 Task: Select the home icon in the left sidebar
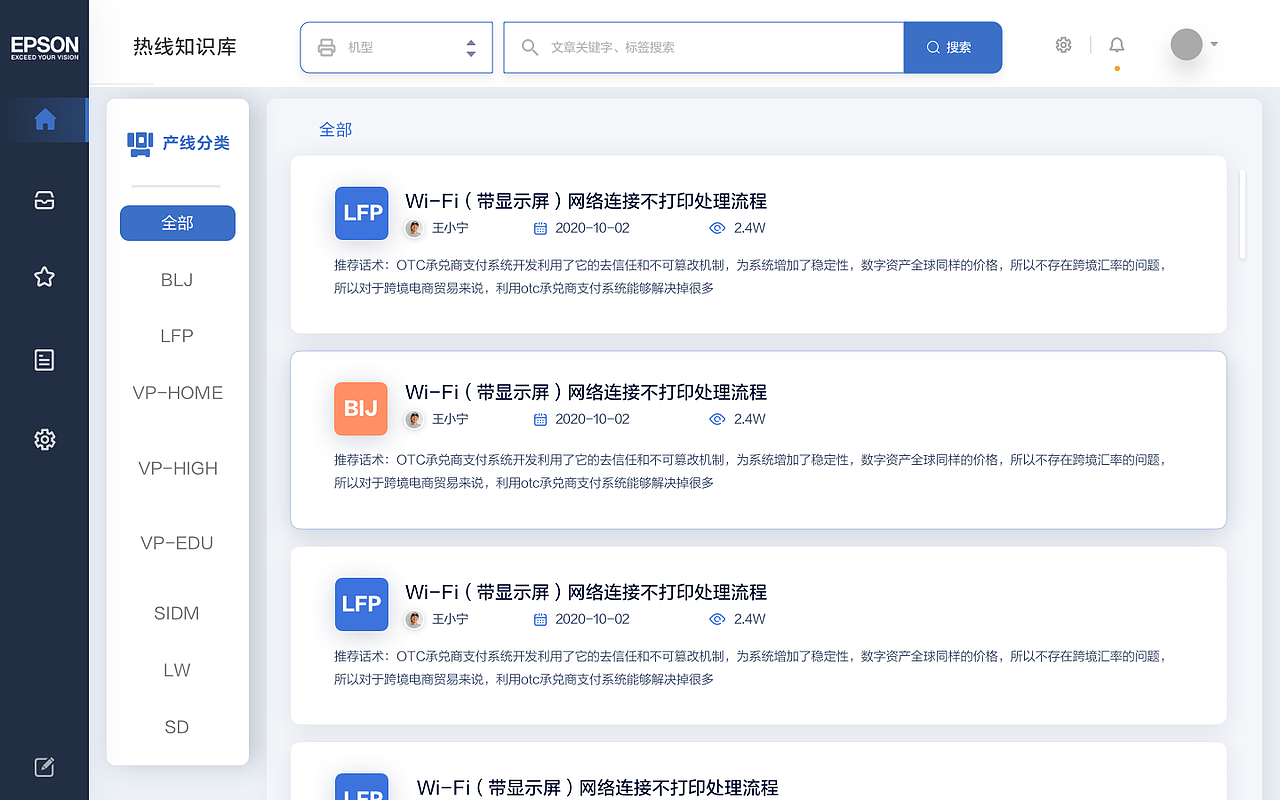pyautogui.click(x=44, y=119)
